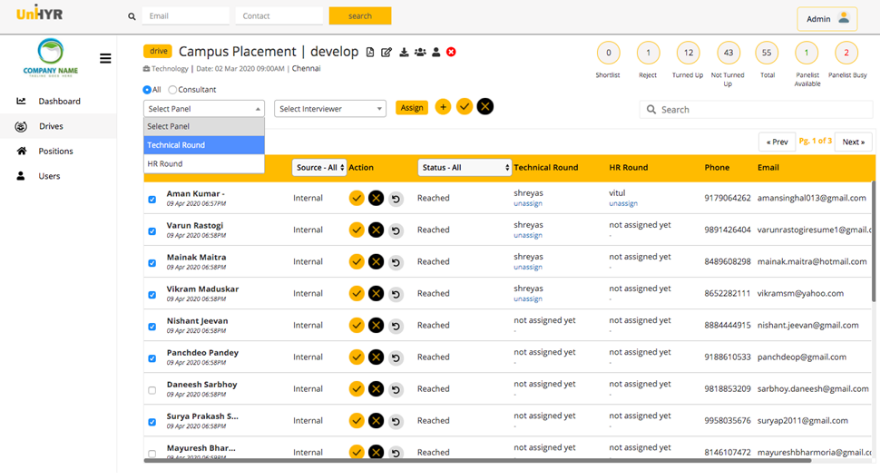
Task: Reject candidate Panchdeo Pandey
Action: 376,357
